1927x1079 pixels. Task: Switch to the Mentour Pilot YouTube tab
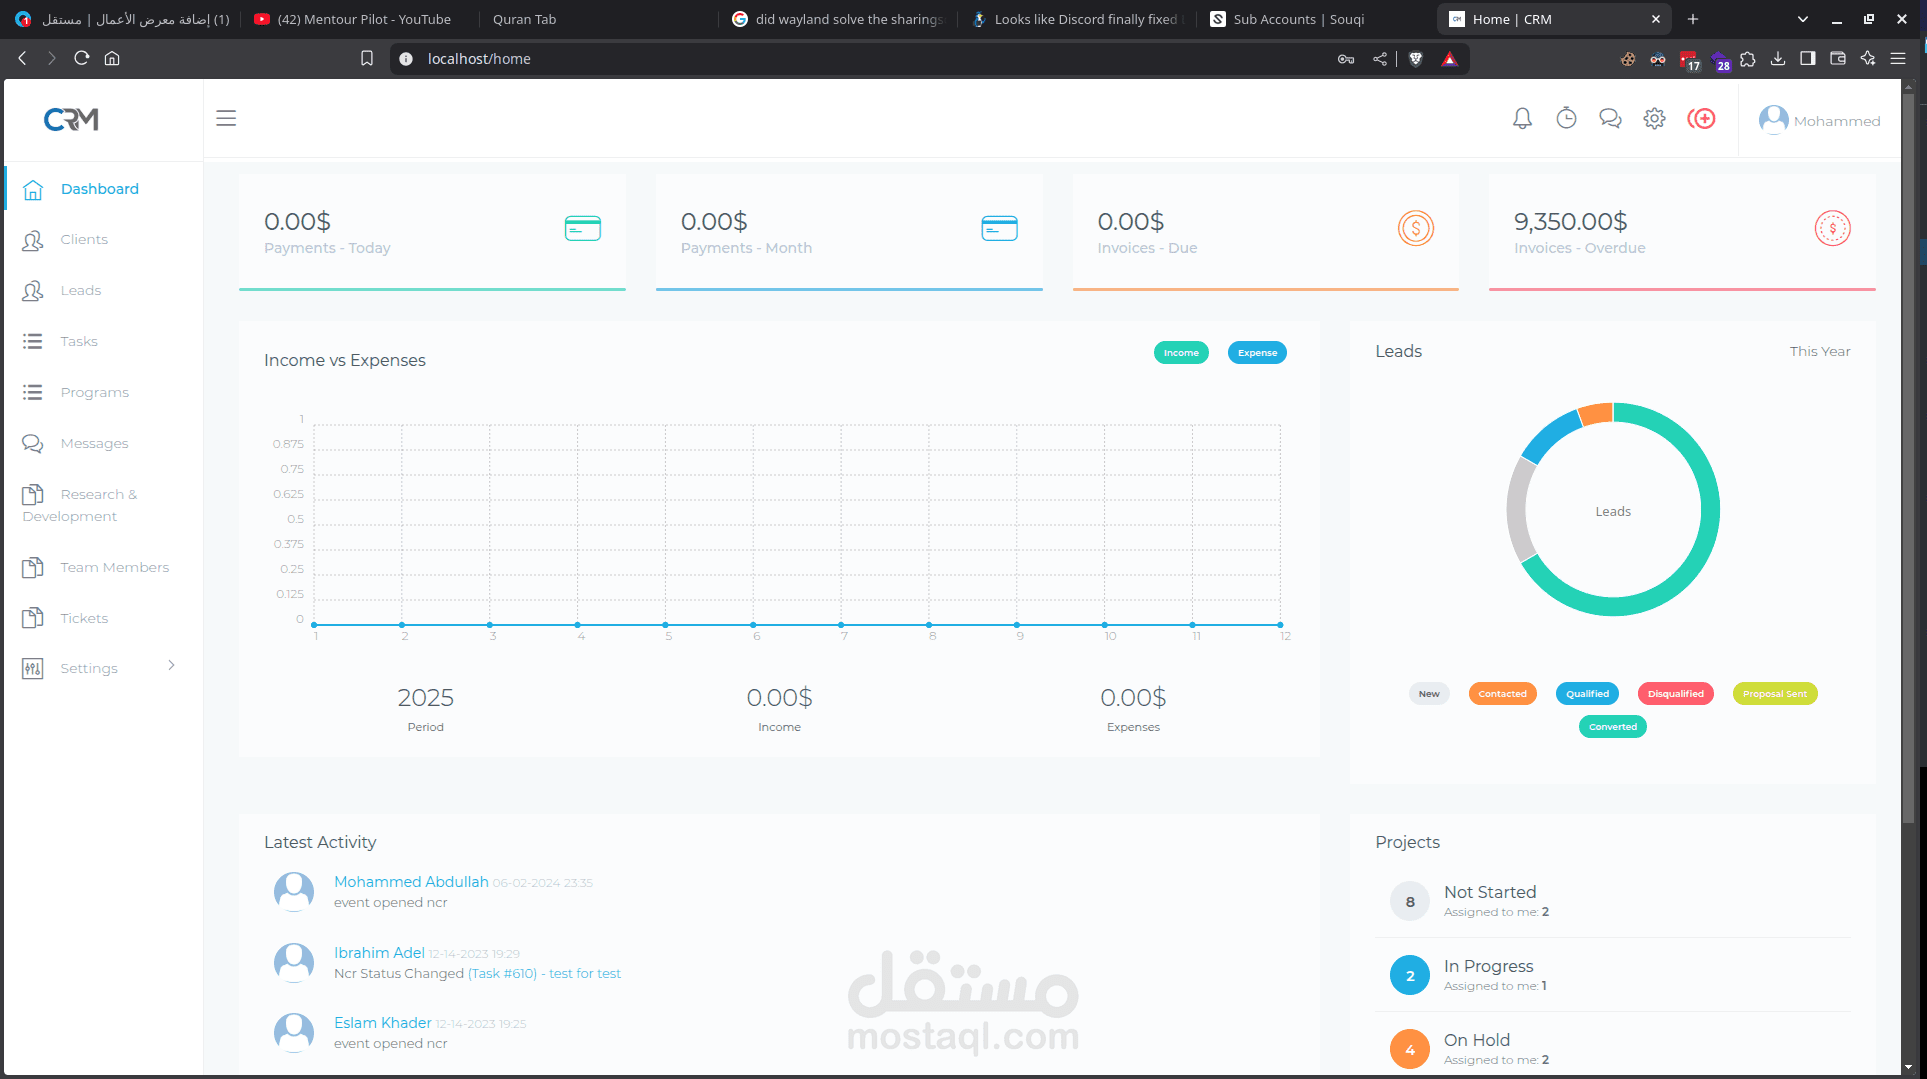(353, 19)
